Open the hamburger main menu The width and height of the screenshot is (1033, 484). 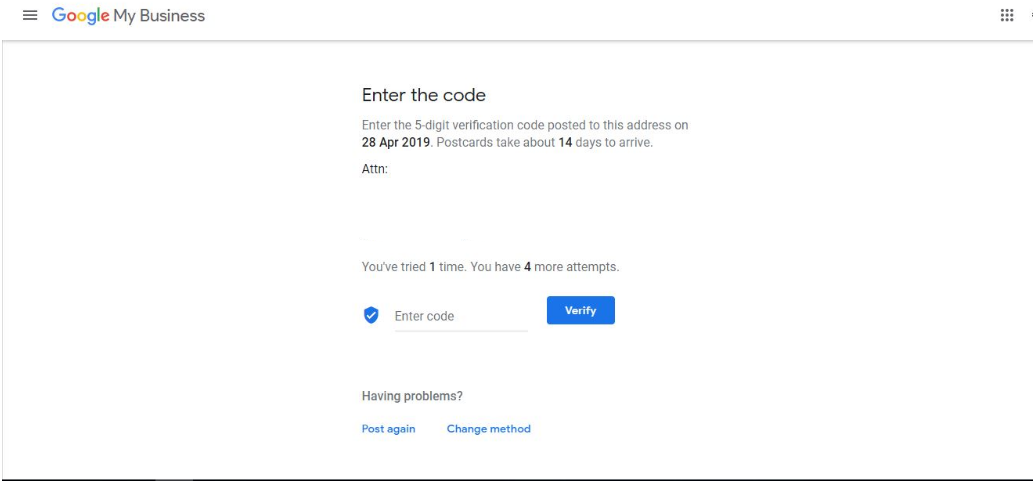click(30, 16)
